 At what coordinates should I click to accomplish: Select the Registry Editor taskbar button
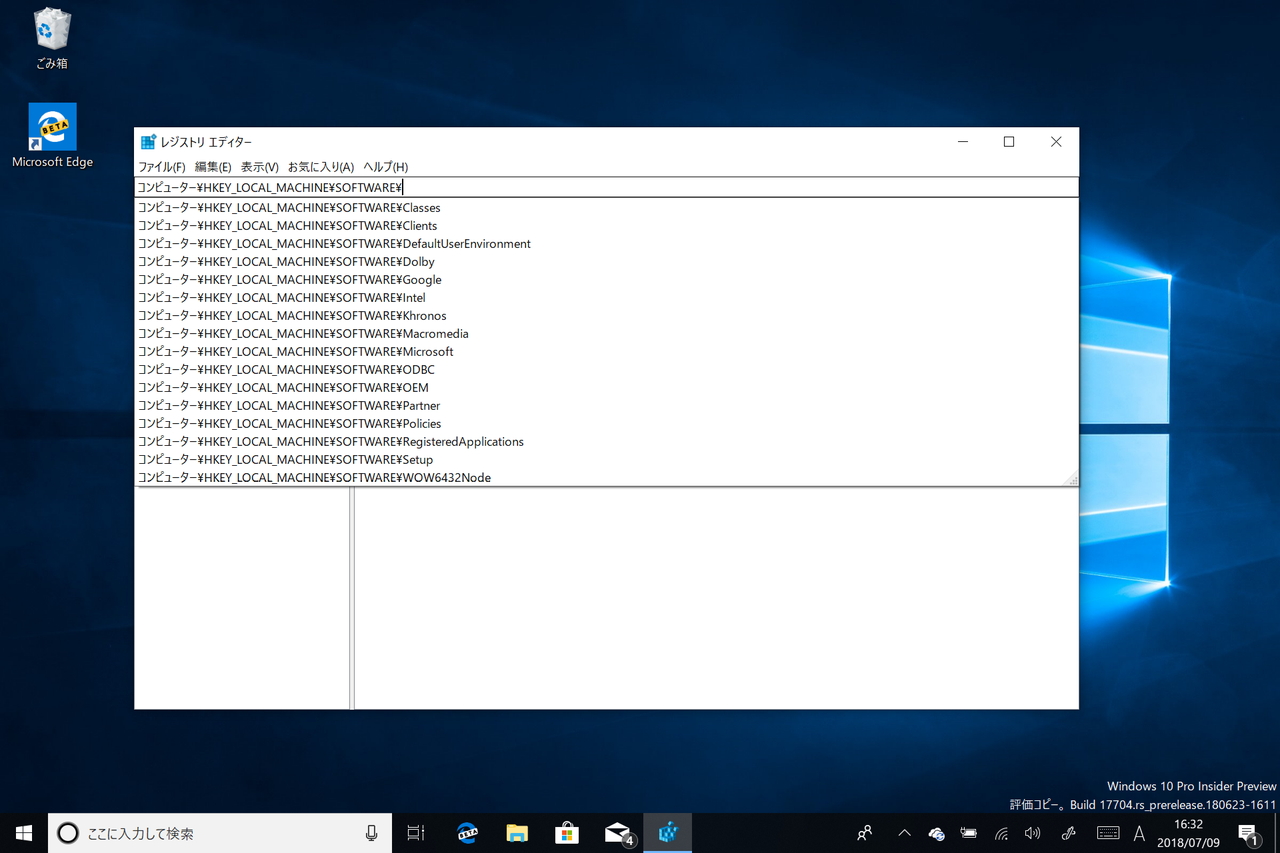668,833
